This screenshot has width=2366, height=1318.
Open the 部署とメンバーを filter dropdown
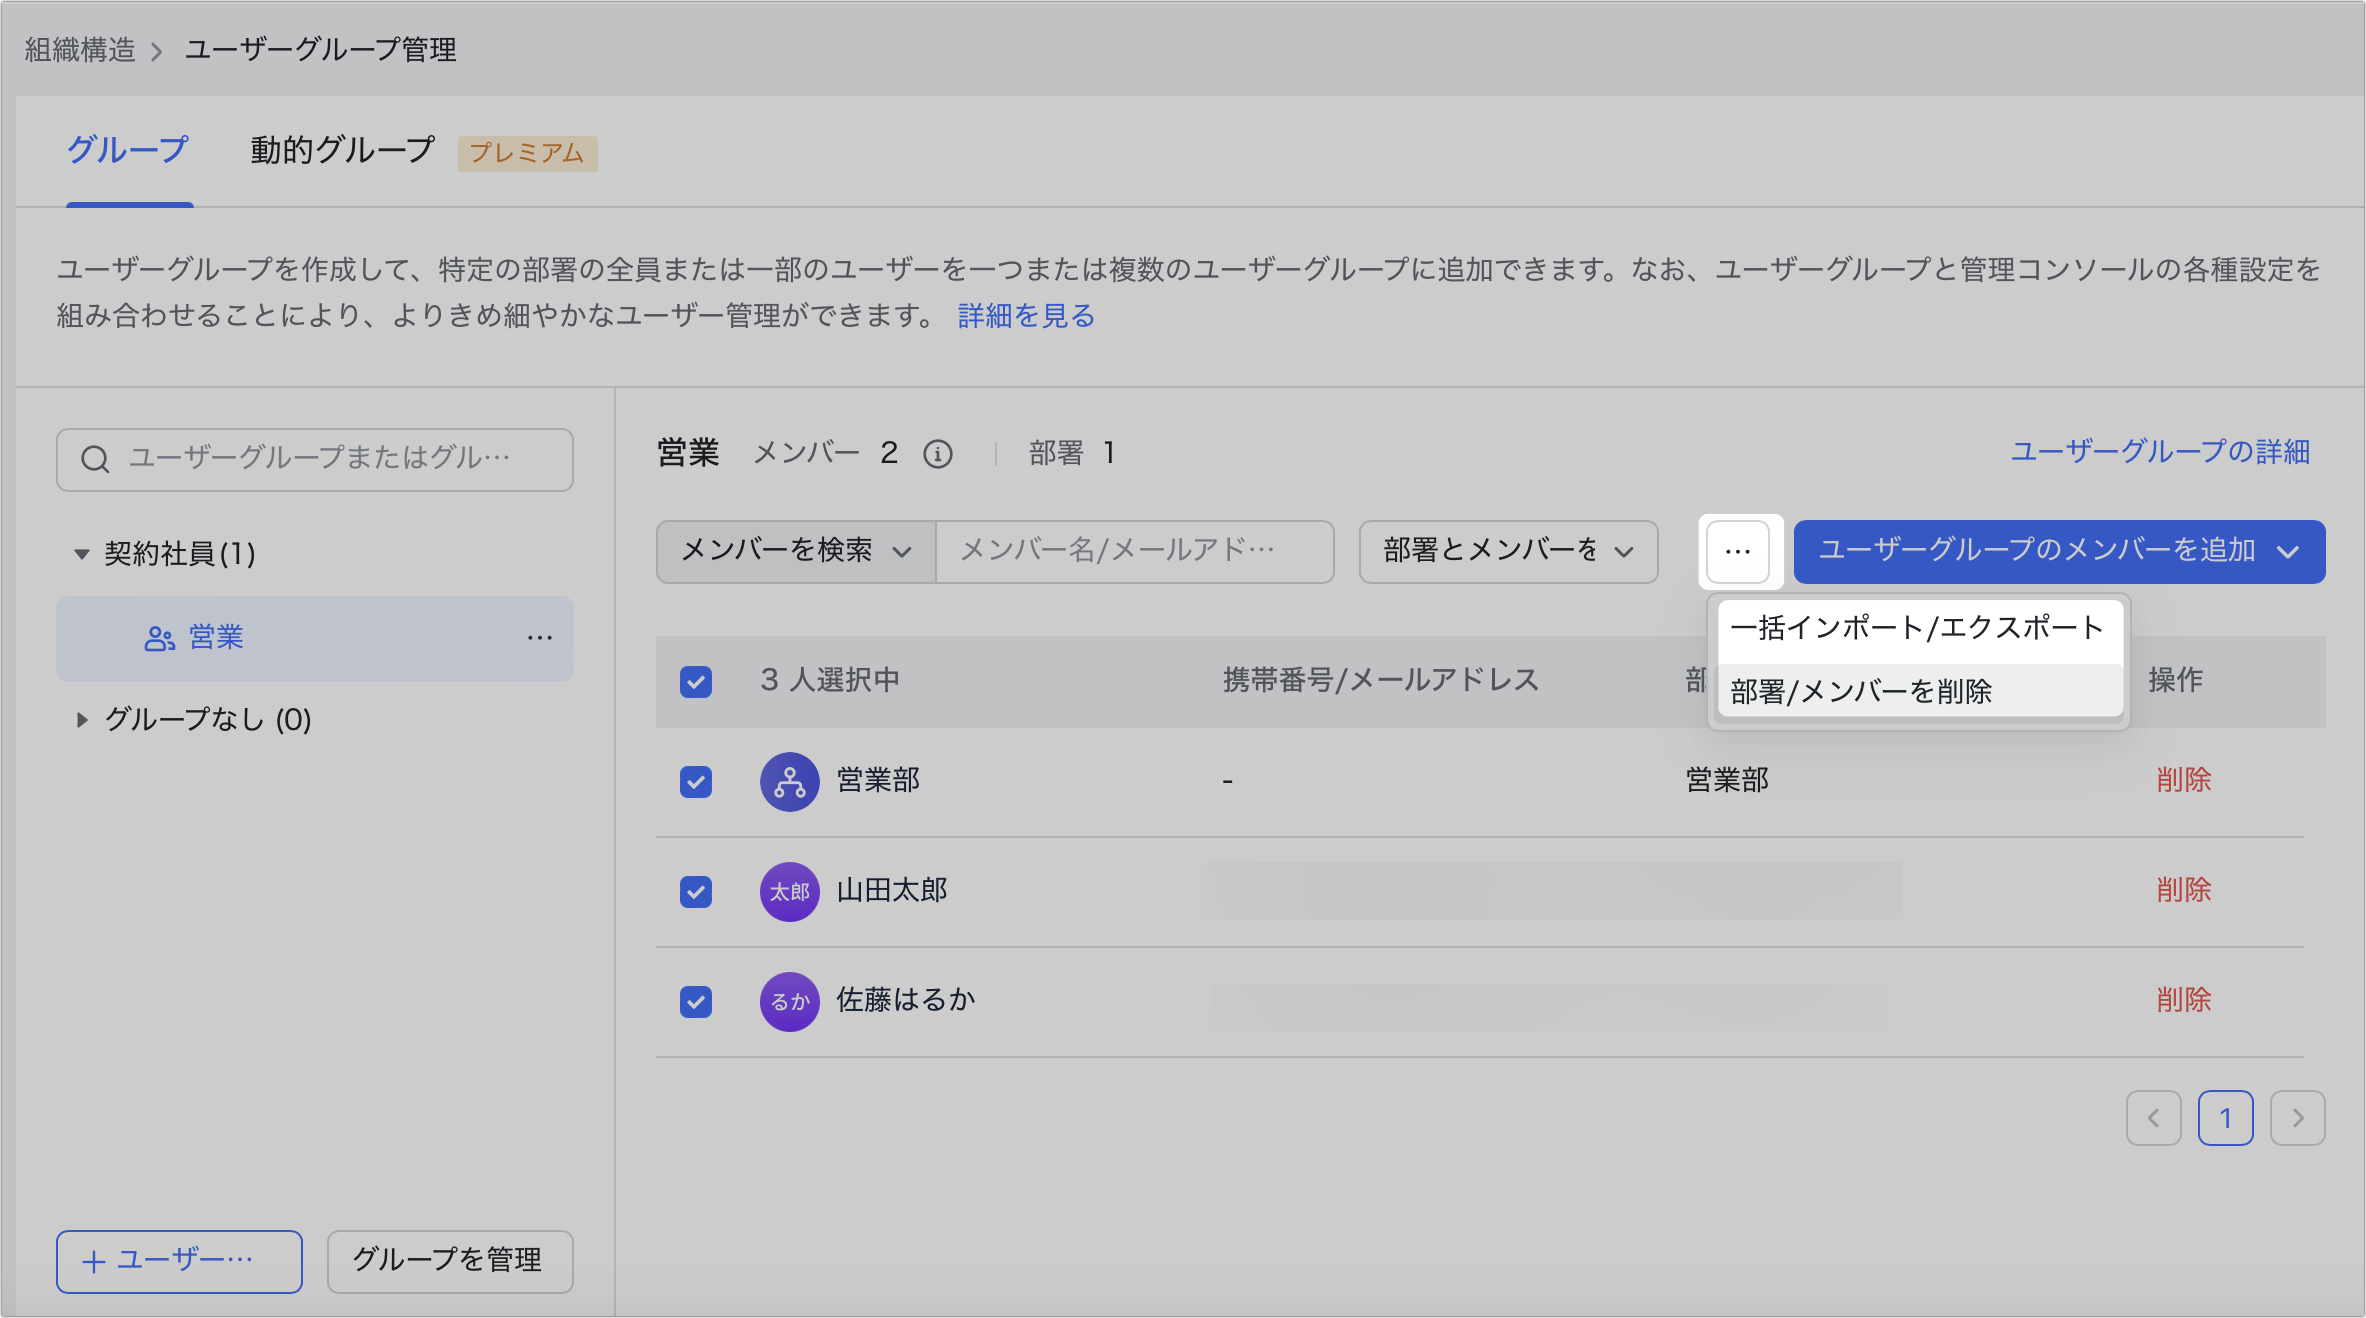(x=1508, y=551)
